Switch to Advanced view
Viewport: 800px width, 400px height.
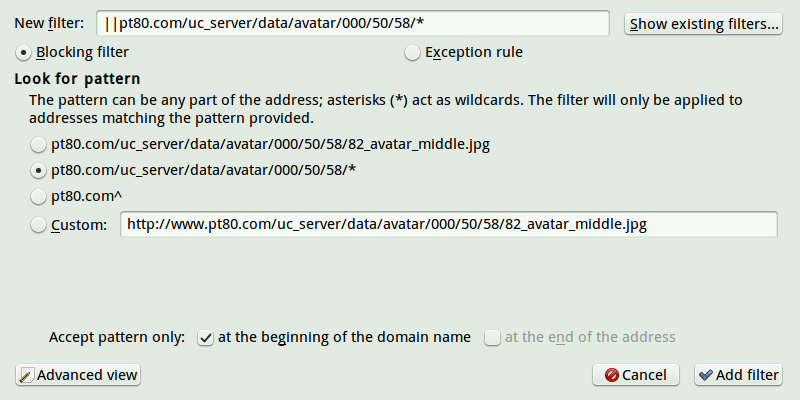point(78,375)
